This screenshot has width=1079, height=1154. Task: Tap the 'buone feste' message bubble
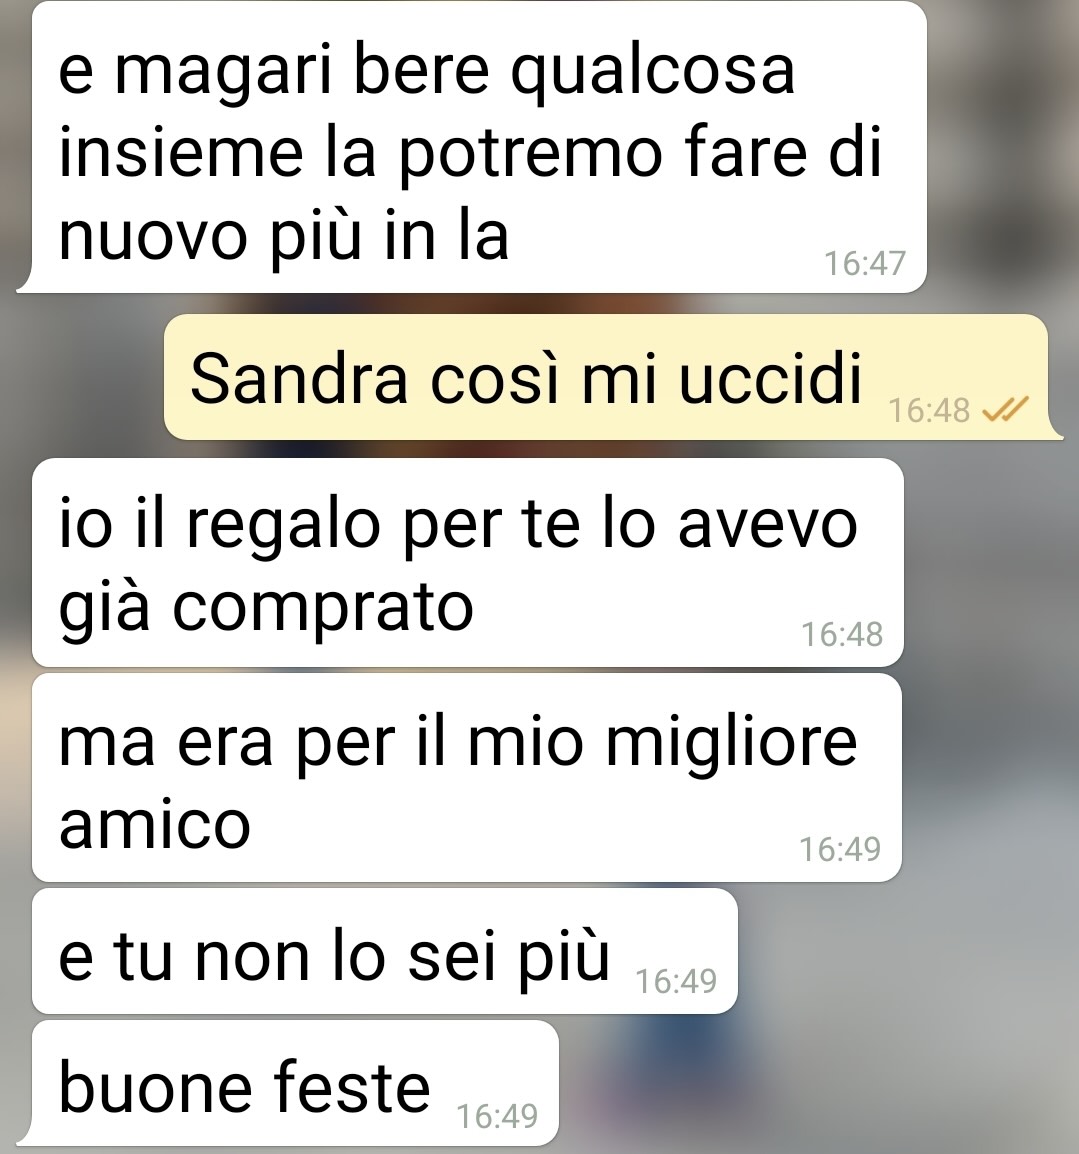click(x=295, y=1083)
